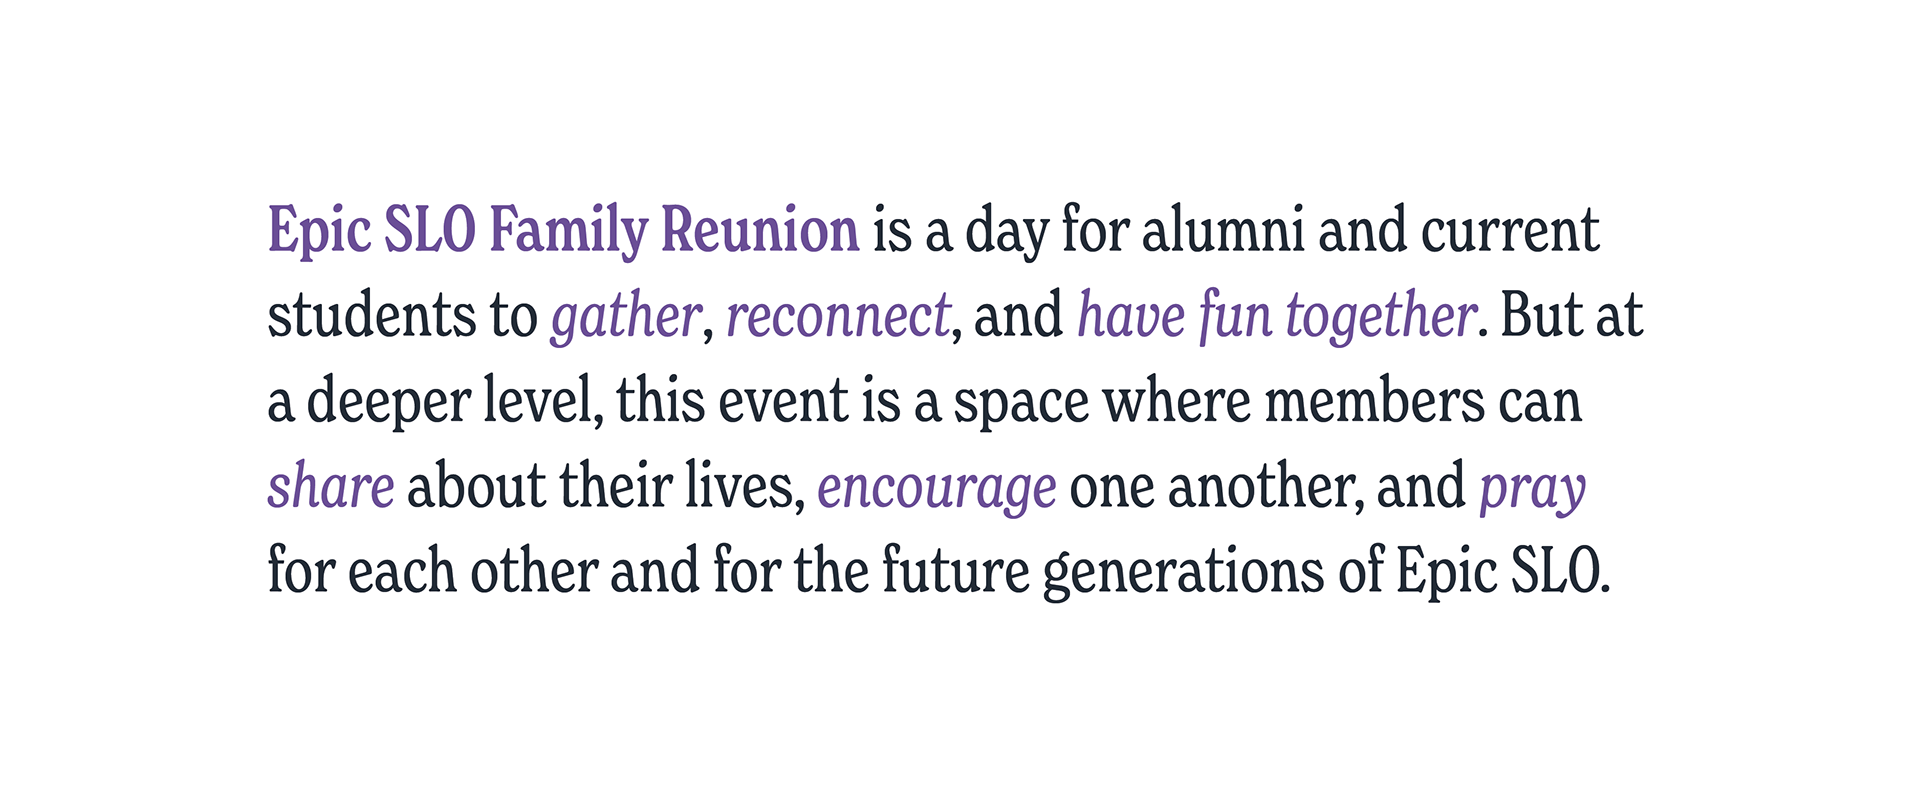Click the italic word 'reconnect'
The width and height of the screenshot is (1920, 786).
838,316
